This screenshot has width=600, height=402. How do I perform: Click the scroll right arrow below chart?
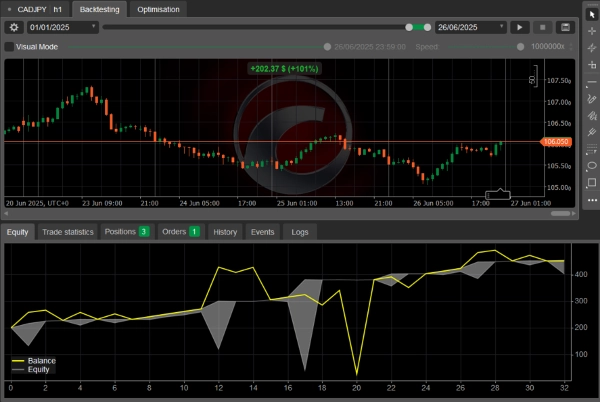point(574,213)
